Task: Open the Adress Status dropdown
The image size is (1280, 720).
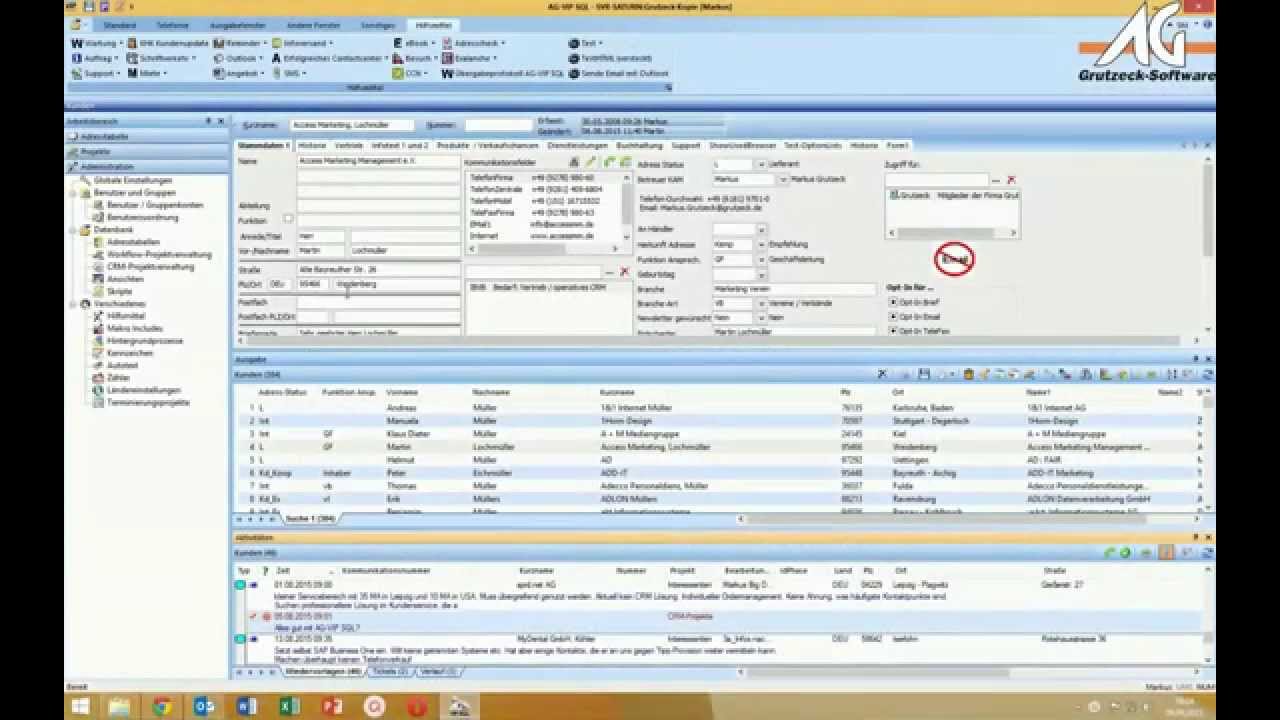Action: coord(761,164)
